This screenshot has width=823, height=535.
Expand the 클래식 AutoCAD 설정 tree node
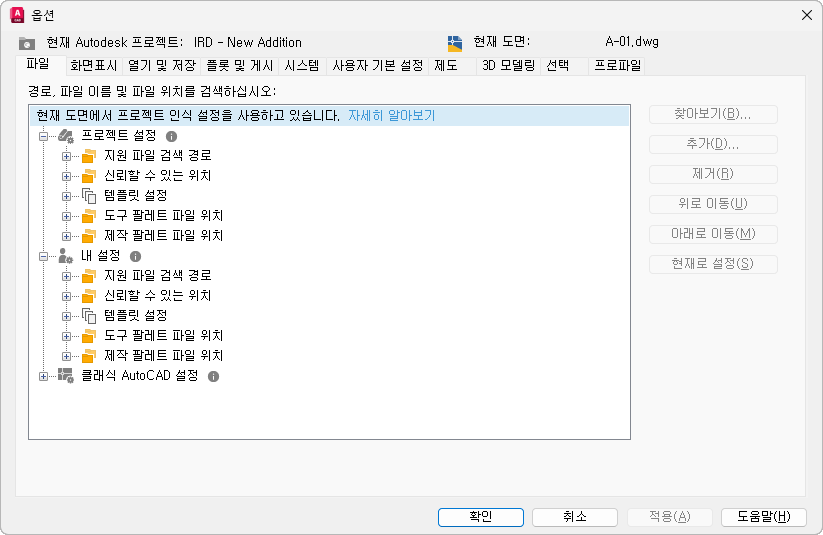click(44, 376)
